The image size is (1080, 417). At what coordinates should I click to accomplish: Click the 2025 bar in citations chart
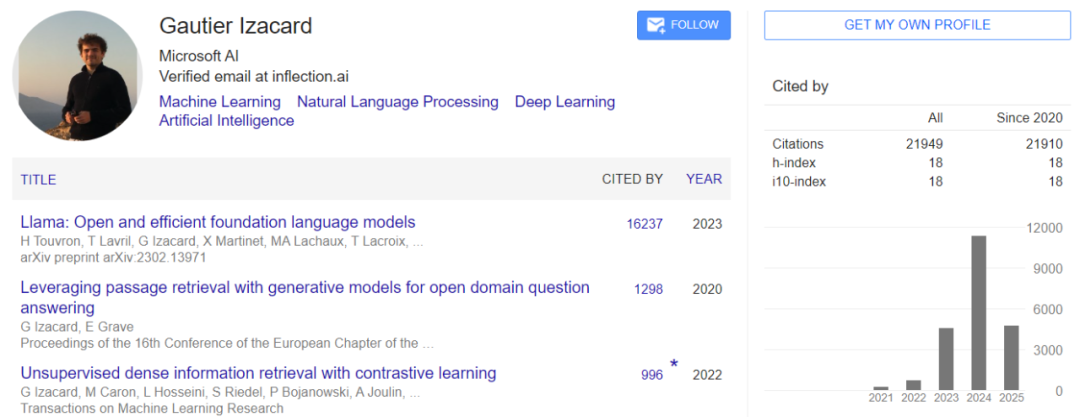coord(1011,357)
